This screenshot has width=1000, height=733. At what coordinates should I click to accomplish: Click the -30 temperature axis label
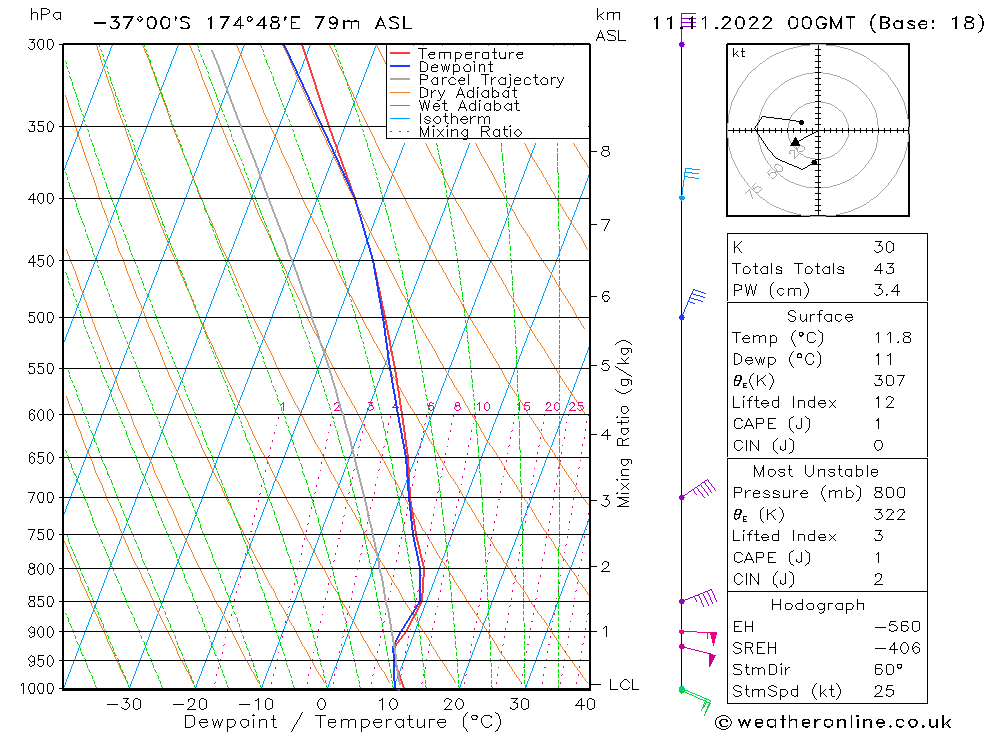124,704
